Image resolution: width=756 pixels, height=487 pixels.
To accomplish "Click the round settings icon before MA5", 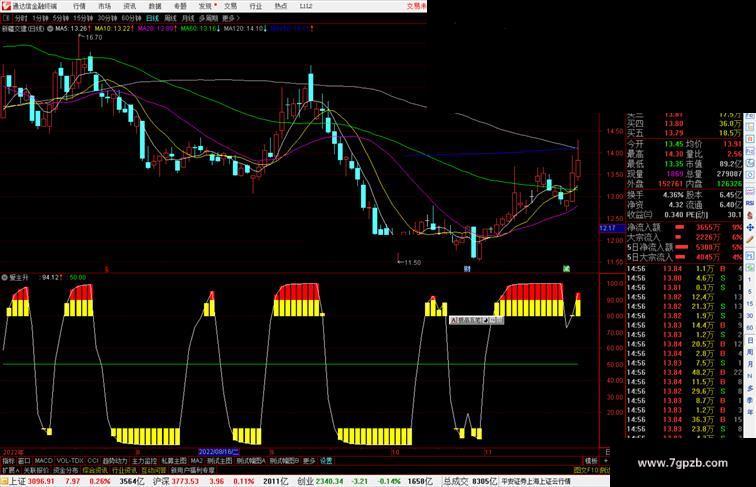I will [x=50, y=29].
